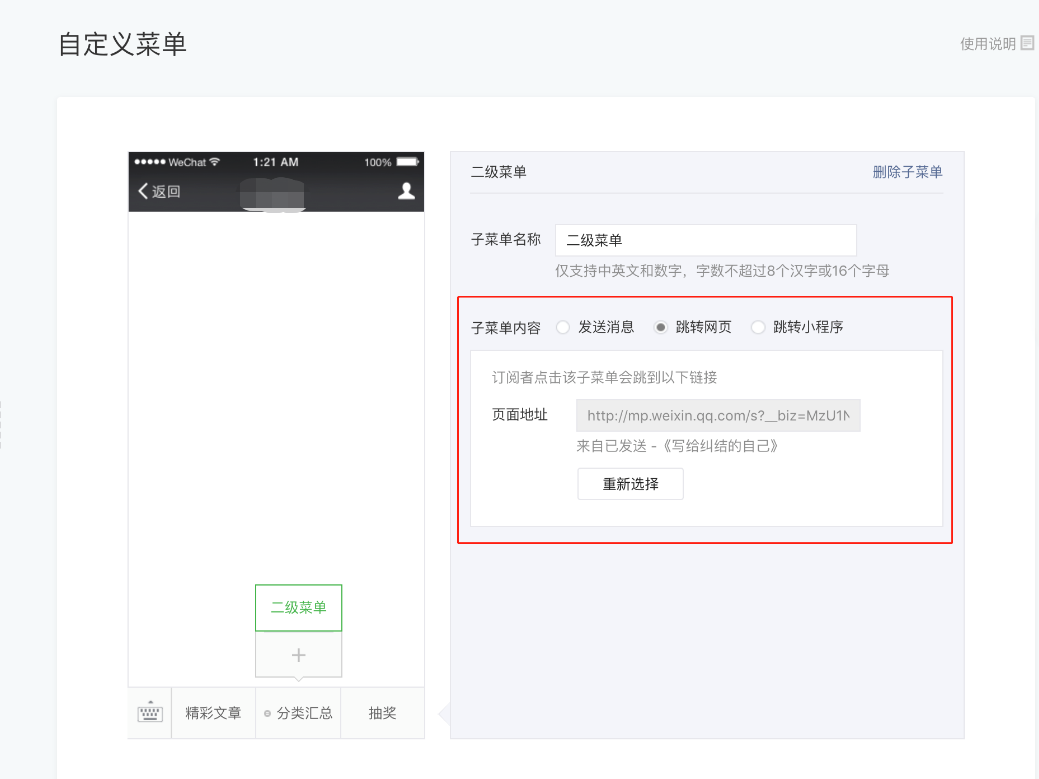Screen dimensions: 1039x779
Task: Open the 精彩文章 menu in phone preview
Action: click(213, 713)
